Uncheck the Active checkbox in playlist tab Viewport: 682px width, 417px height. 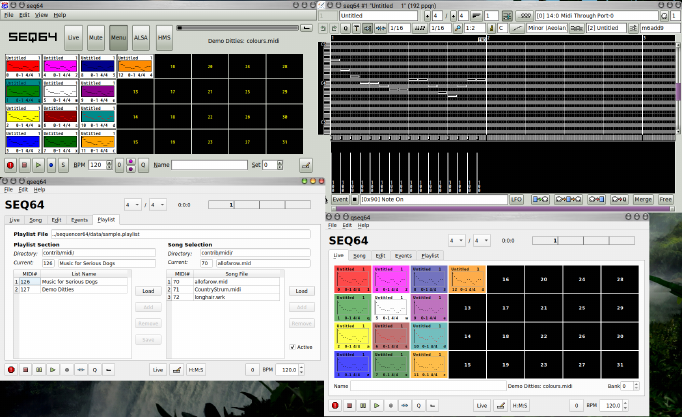292,347
